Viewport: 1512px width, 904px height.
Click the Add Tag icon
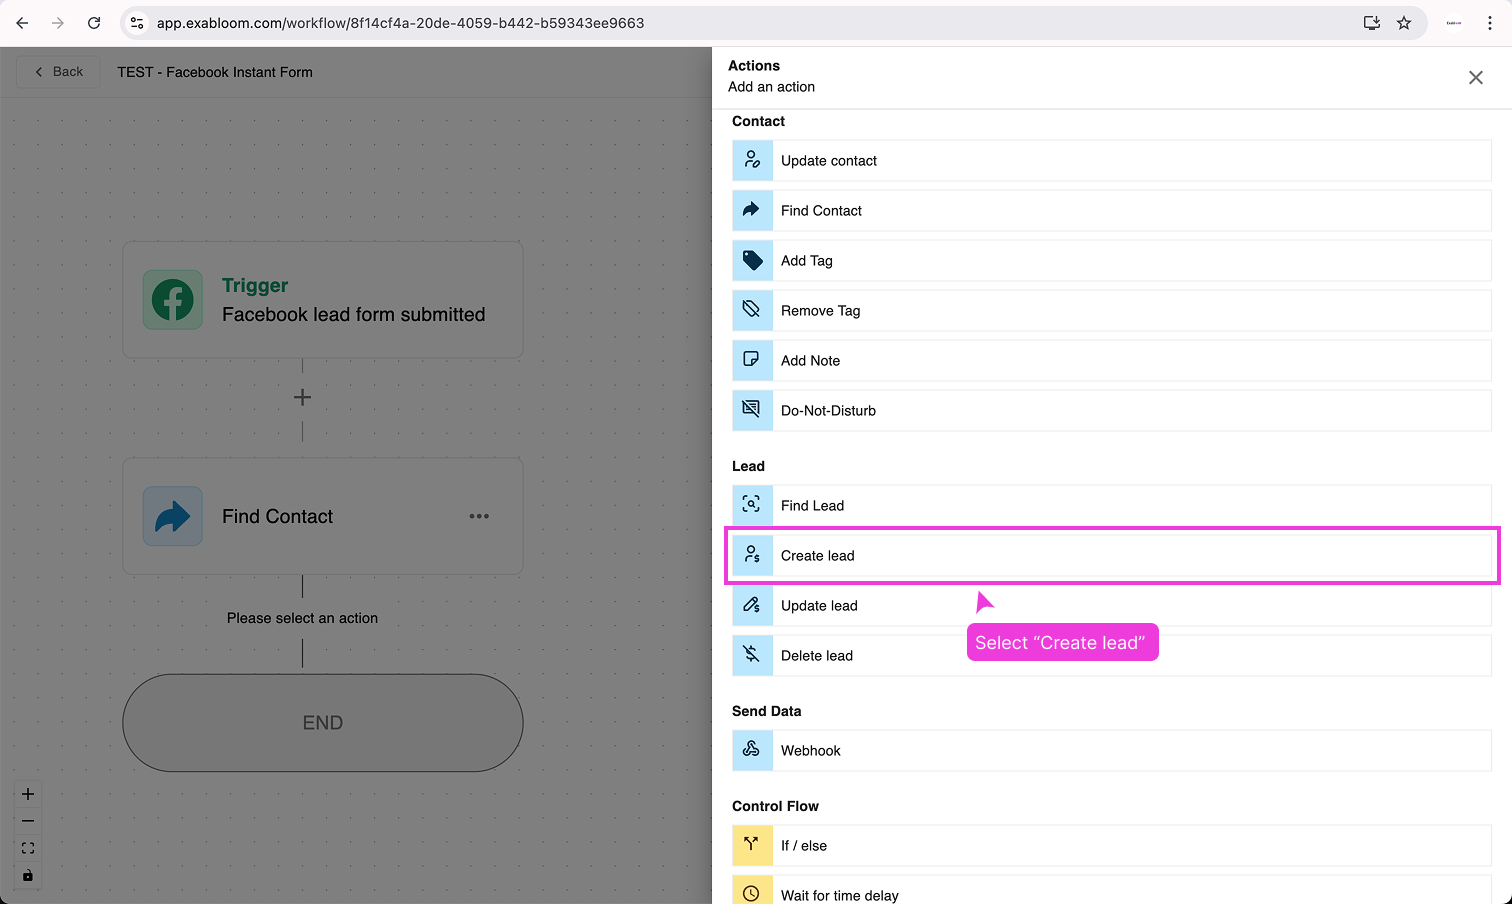[752, 260]
